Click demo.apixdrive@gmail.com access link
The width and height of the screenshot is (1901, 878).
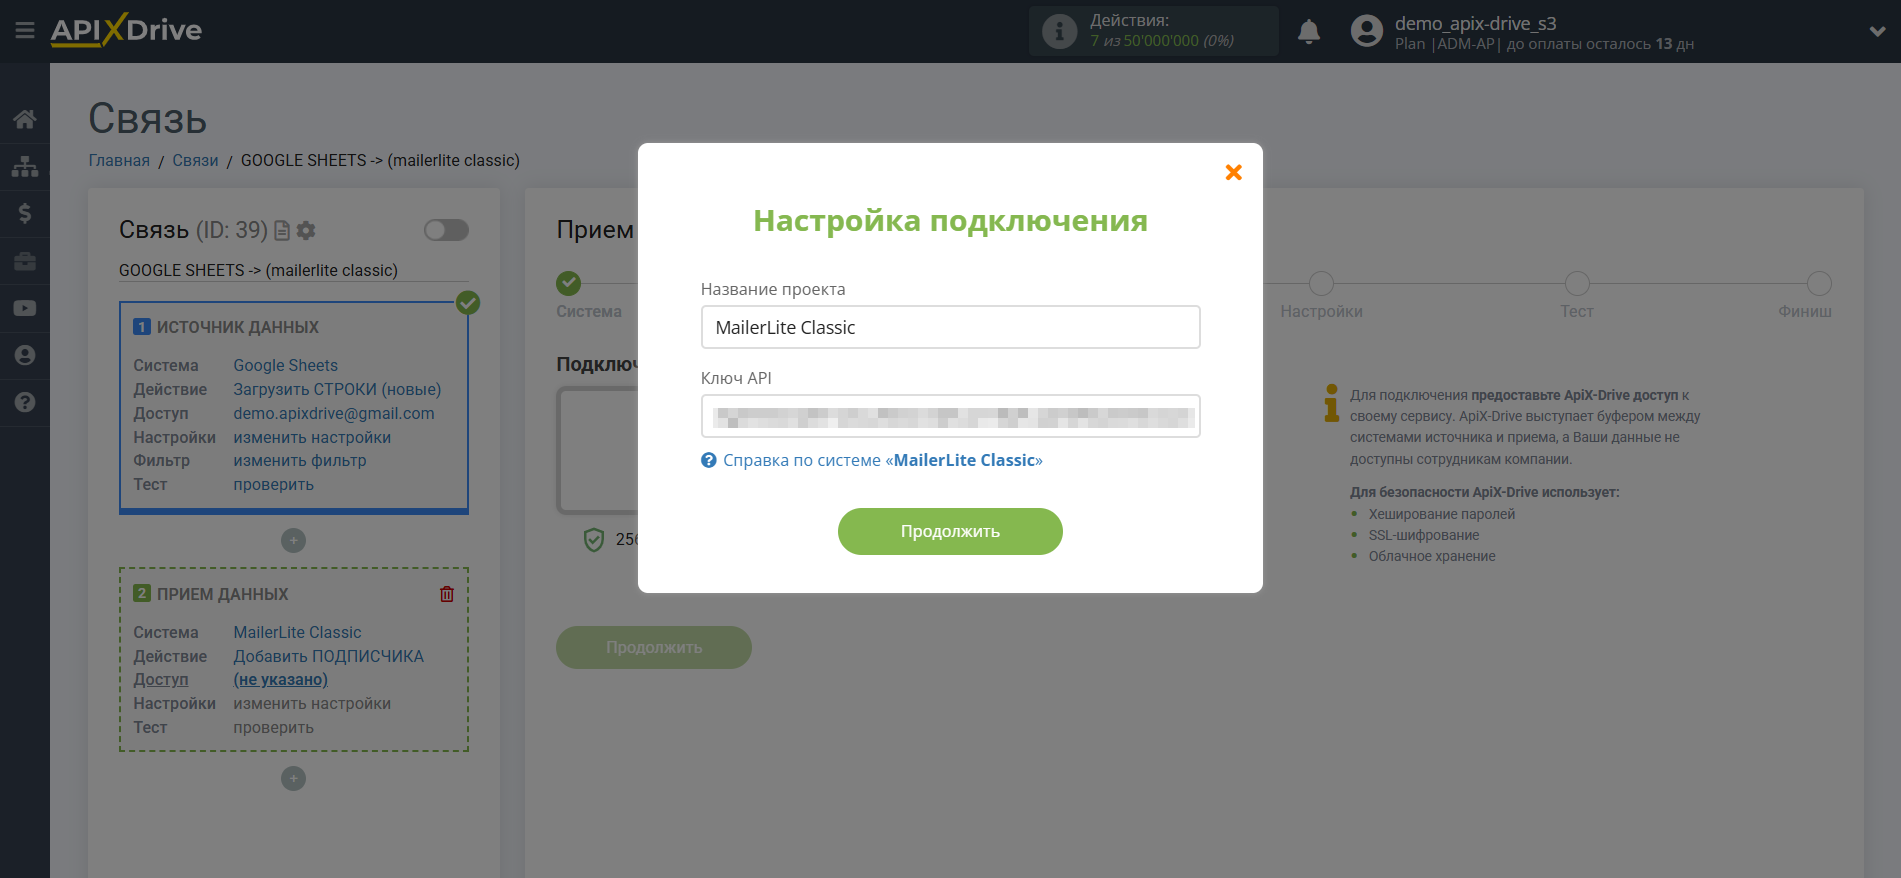[334, 413]
